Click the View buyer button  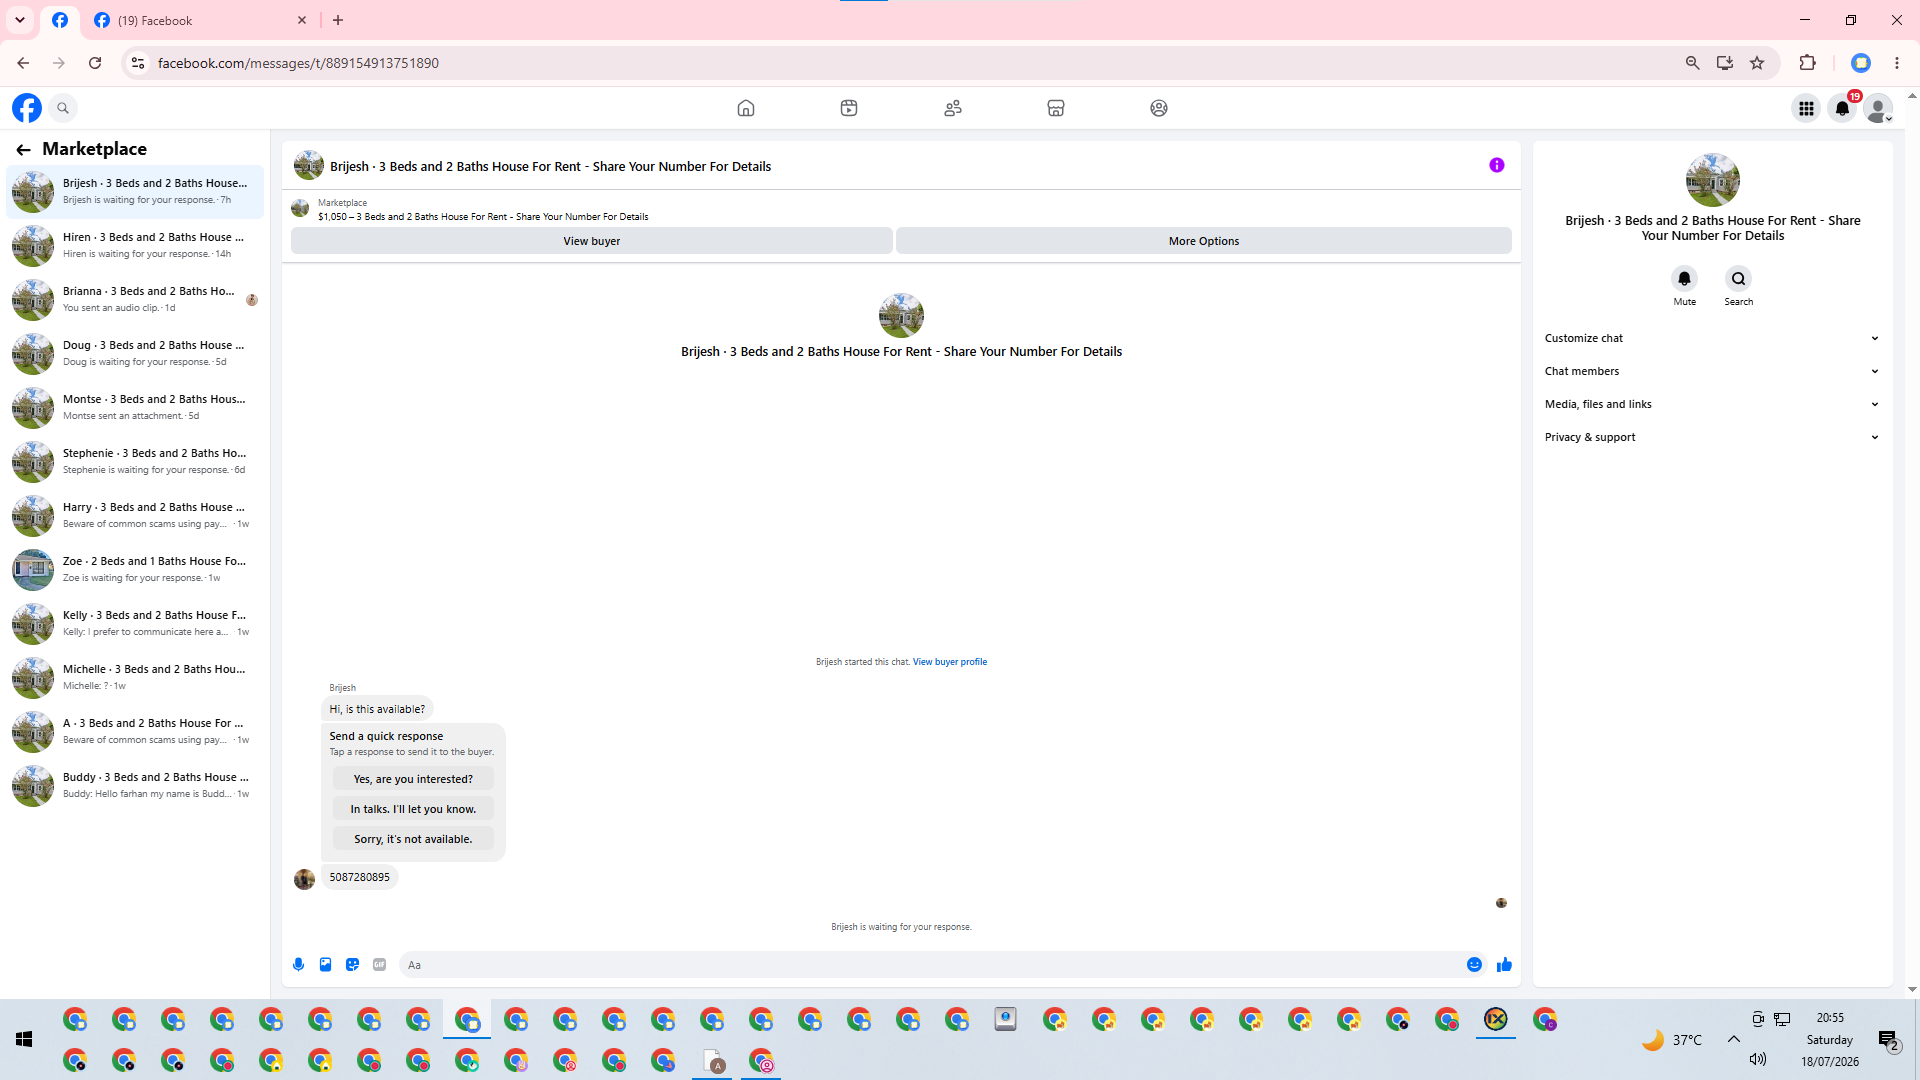pyautogui.click(x=592, y=241)
